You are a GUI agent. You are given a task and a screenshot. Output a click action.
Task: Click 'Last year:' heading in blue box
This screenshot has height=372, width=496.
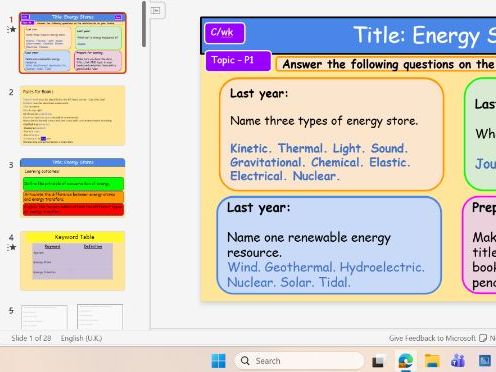pos(259,208)
